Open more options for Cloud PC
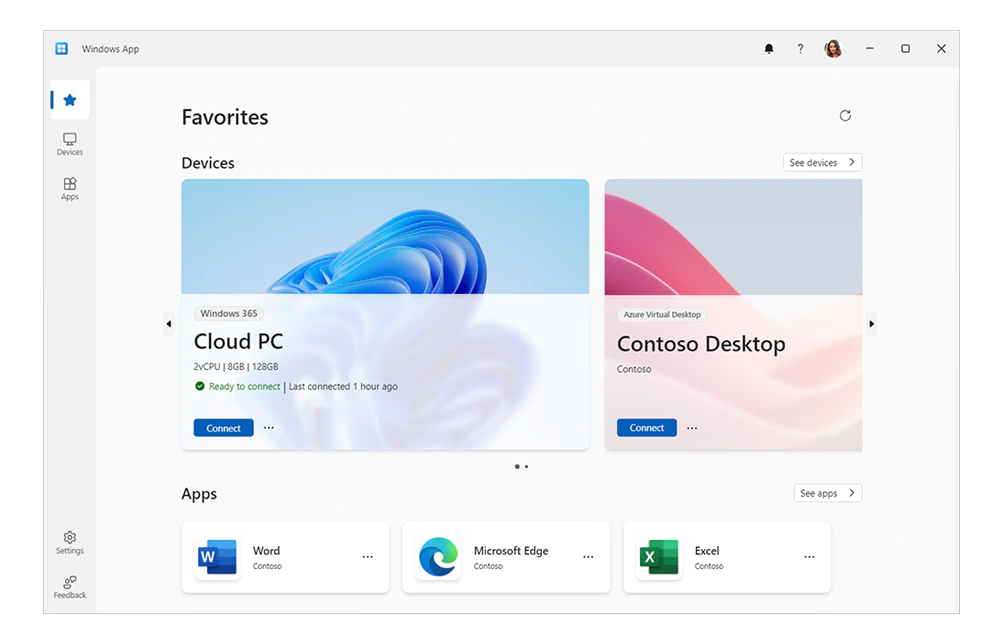 [x=269, y=428]
